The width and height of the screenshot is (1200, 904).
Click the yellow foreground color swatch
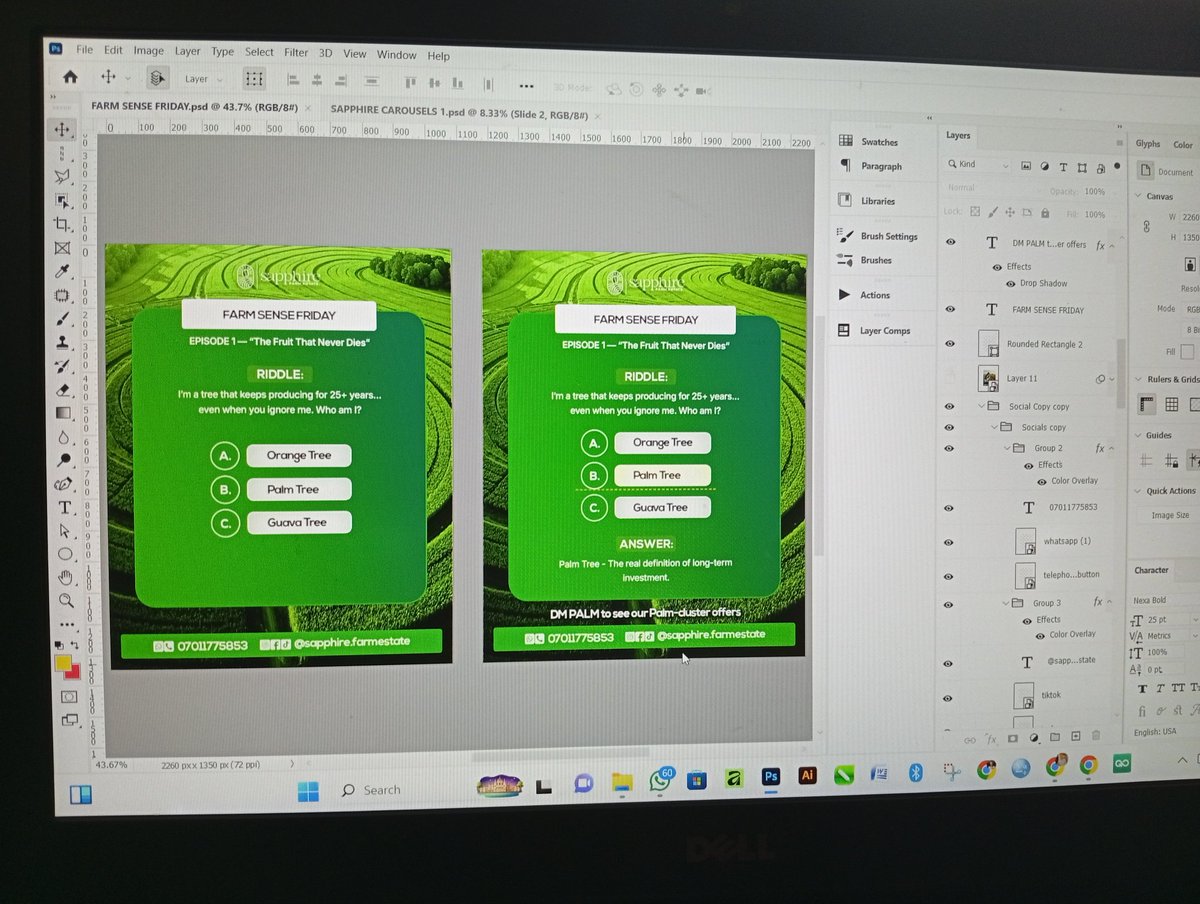tap(62, 663)
